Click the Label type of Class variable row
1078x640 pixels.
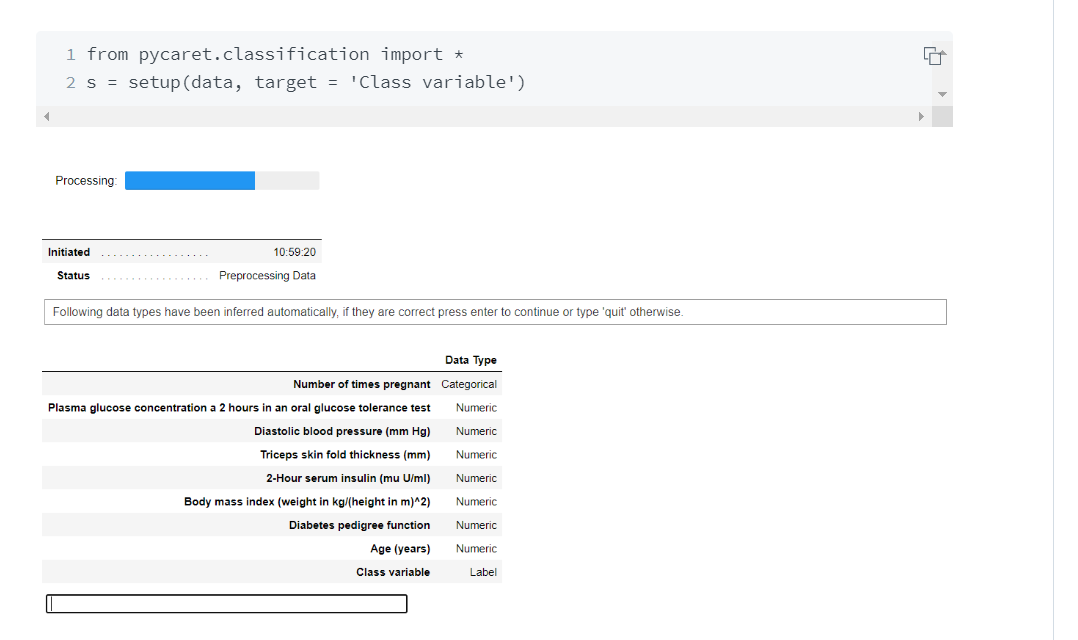click(x=483, y=571)
